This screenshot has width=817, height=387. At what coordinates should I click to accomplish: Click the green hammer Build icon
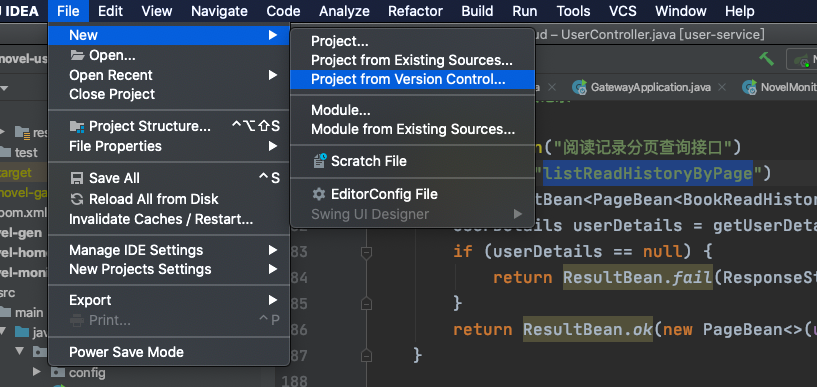click(766, 59)
